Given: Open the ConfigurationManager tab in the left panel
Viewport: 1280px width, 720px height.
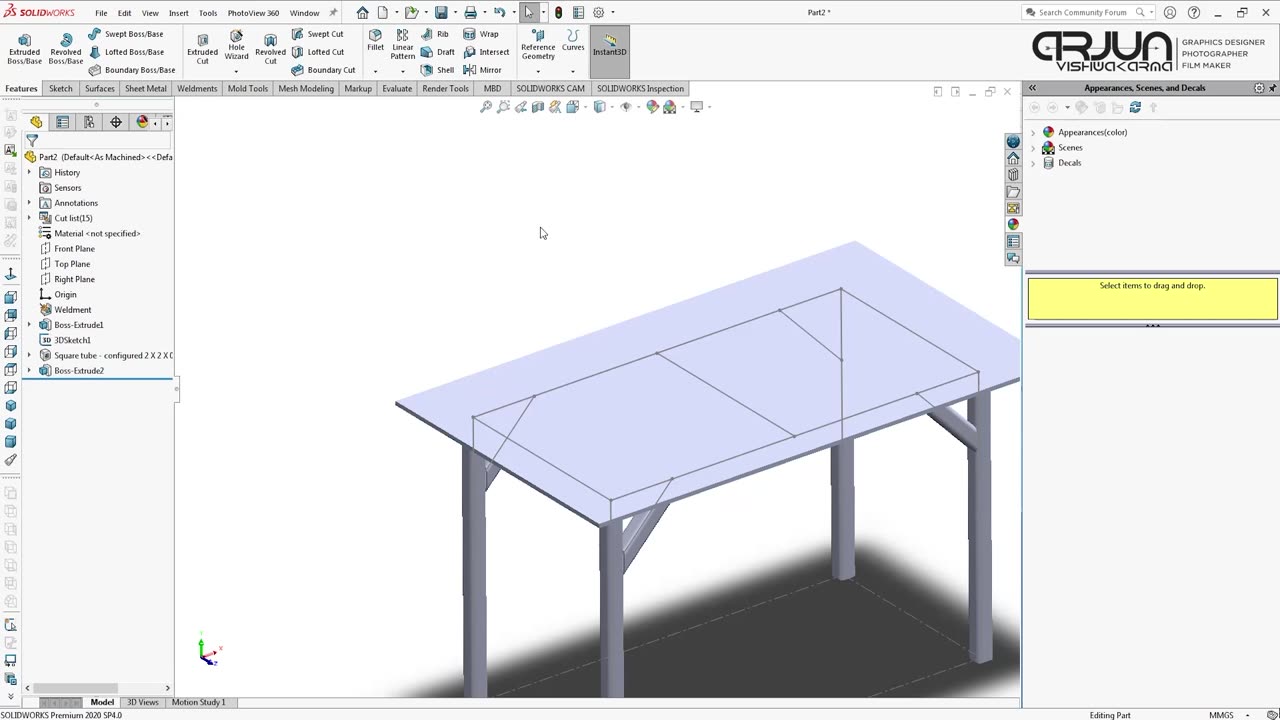Looking at the screenshot, I should [x=89, y=122].
